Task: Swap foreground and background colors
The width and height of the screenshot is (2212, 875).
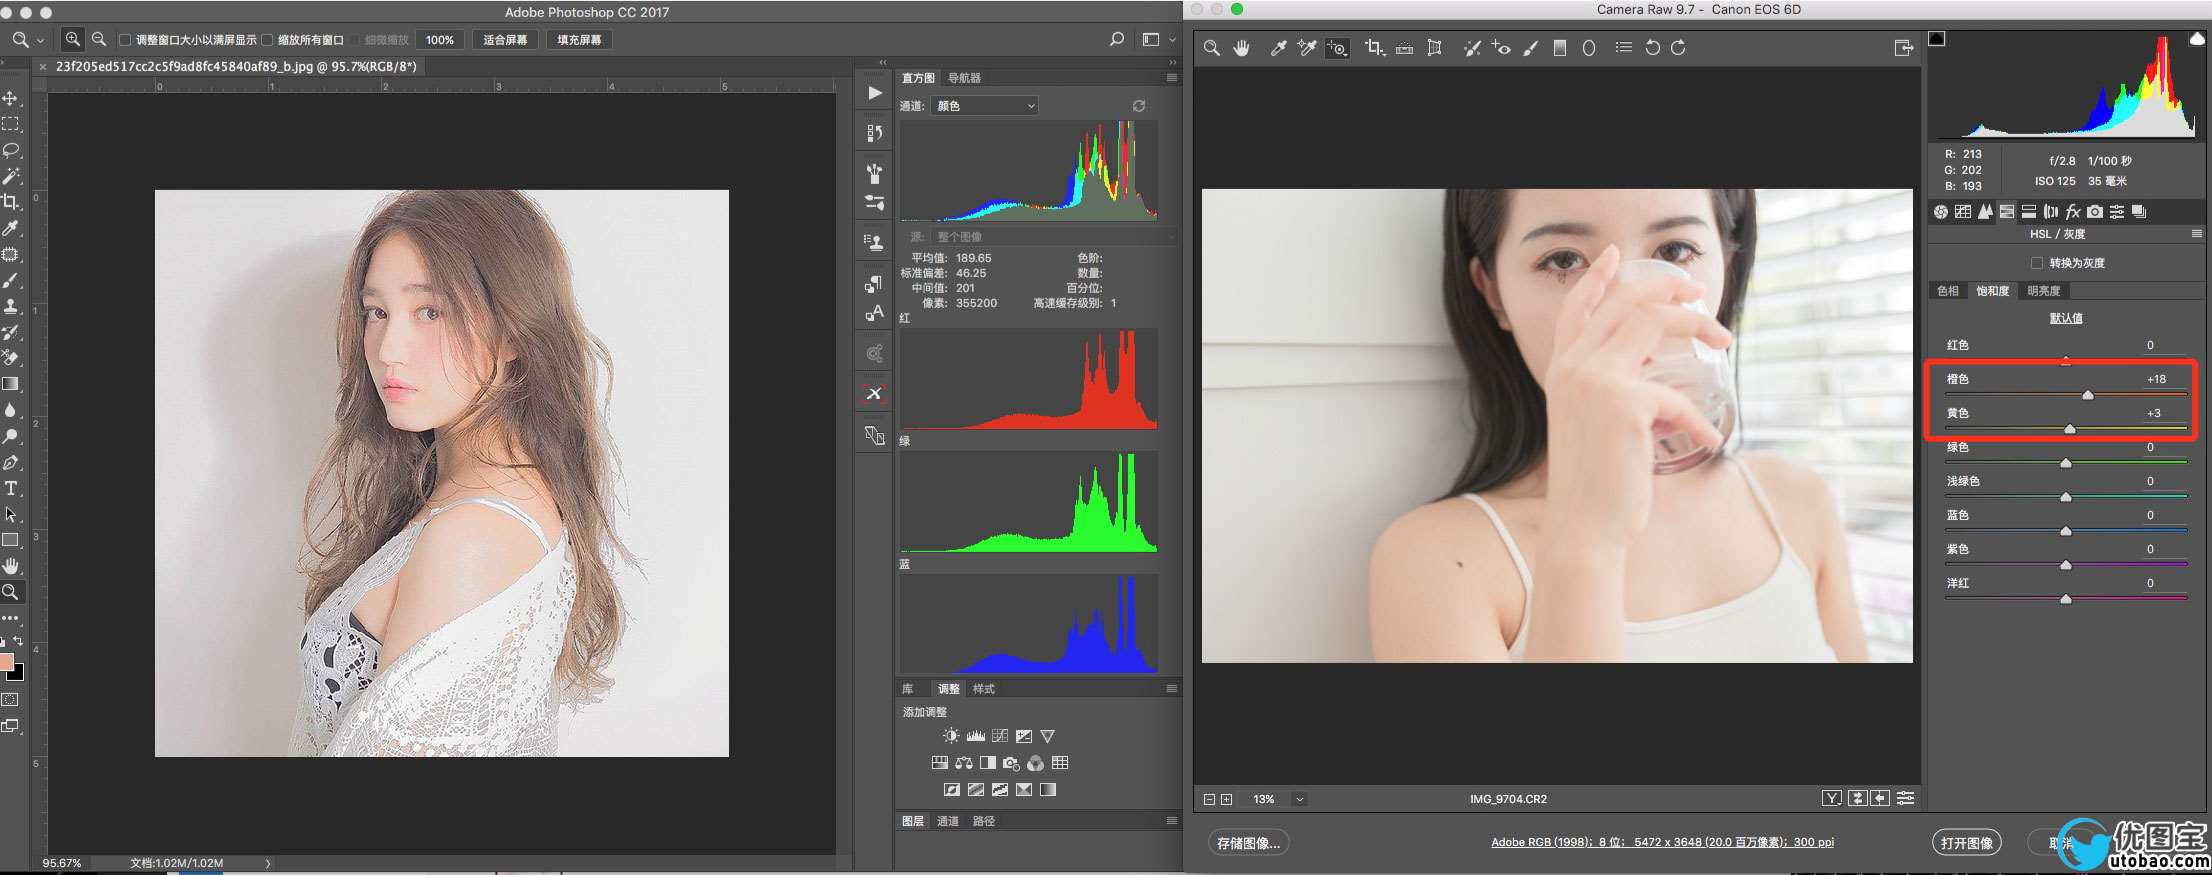Action: coord(18,641)
